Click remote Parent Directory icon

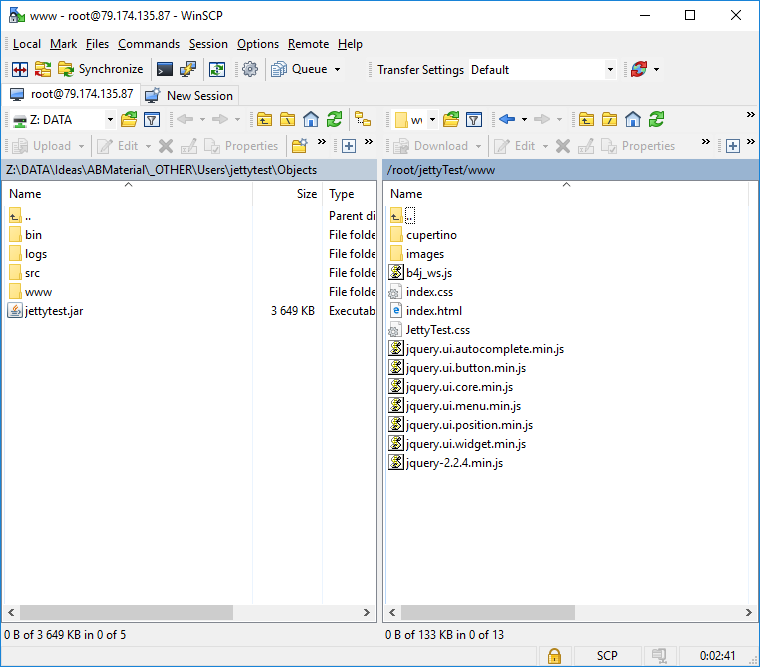coord(586,119)
